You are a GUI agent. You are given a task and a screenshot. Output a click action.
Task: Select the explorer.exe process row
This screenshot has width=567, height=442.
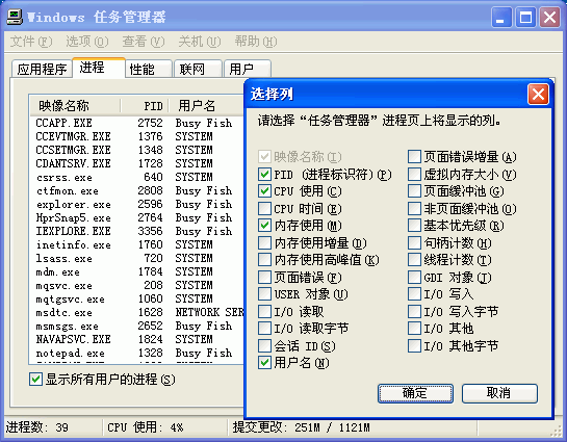pos(137,204)
